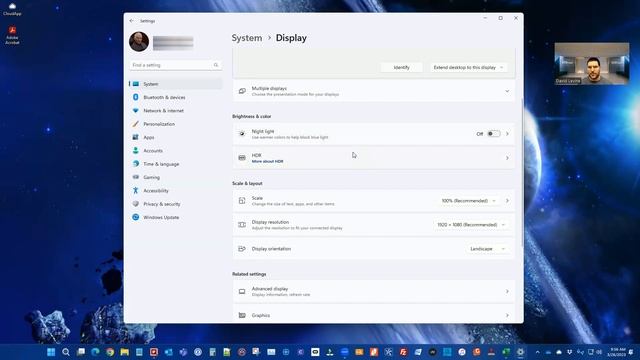
Task: Open Time & language settings
Action: click(176, 164)
